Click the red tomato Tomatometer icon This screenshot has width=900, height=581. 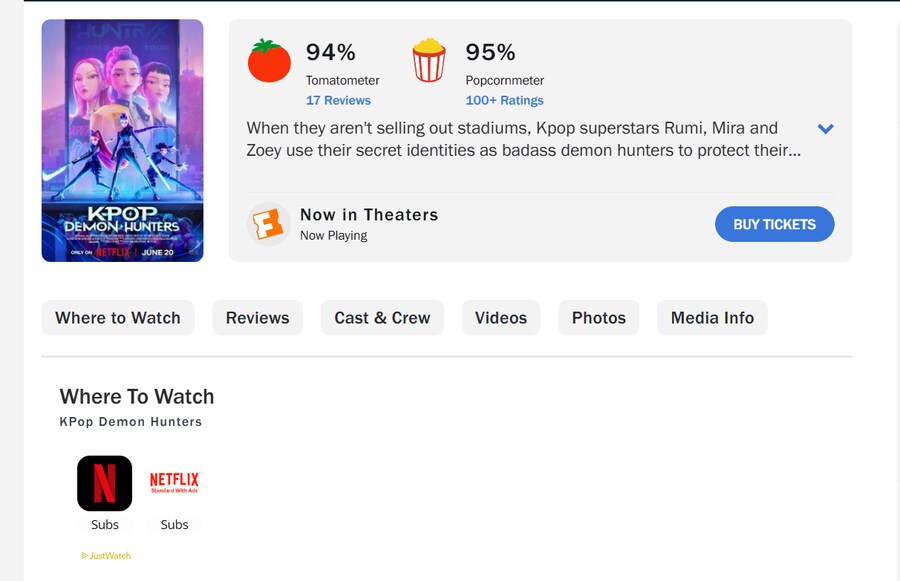pos(269,61)
